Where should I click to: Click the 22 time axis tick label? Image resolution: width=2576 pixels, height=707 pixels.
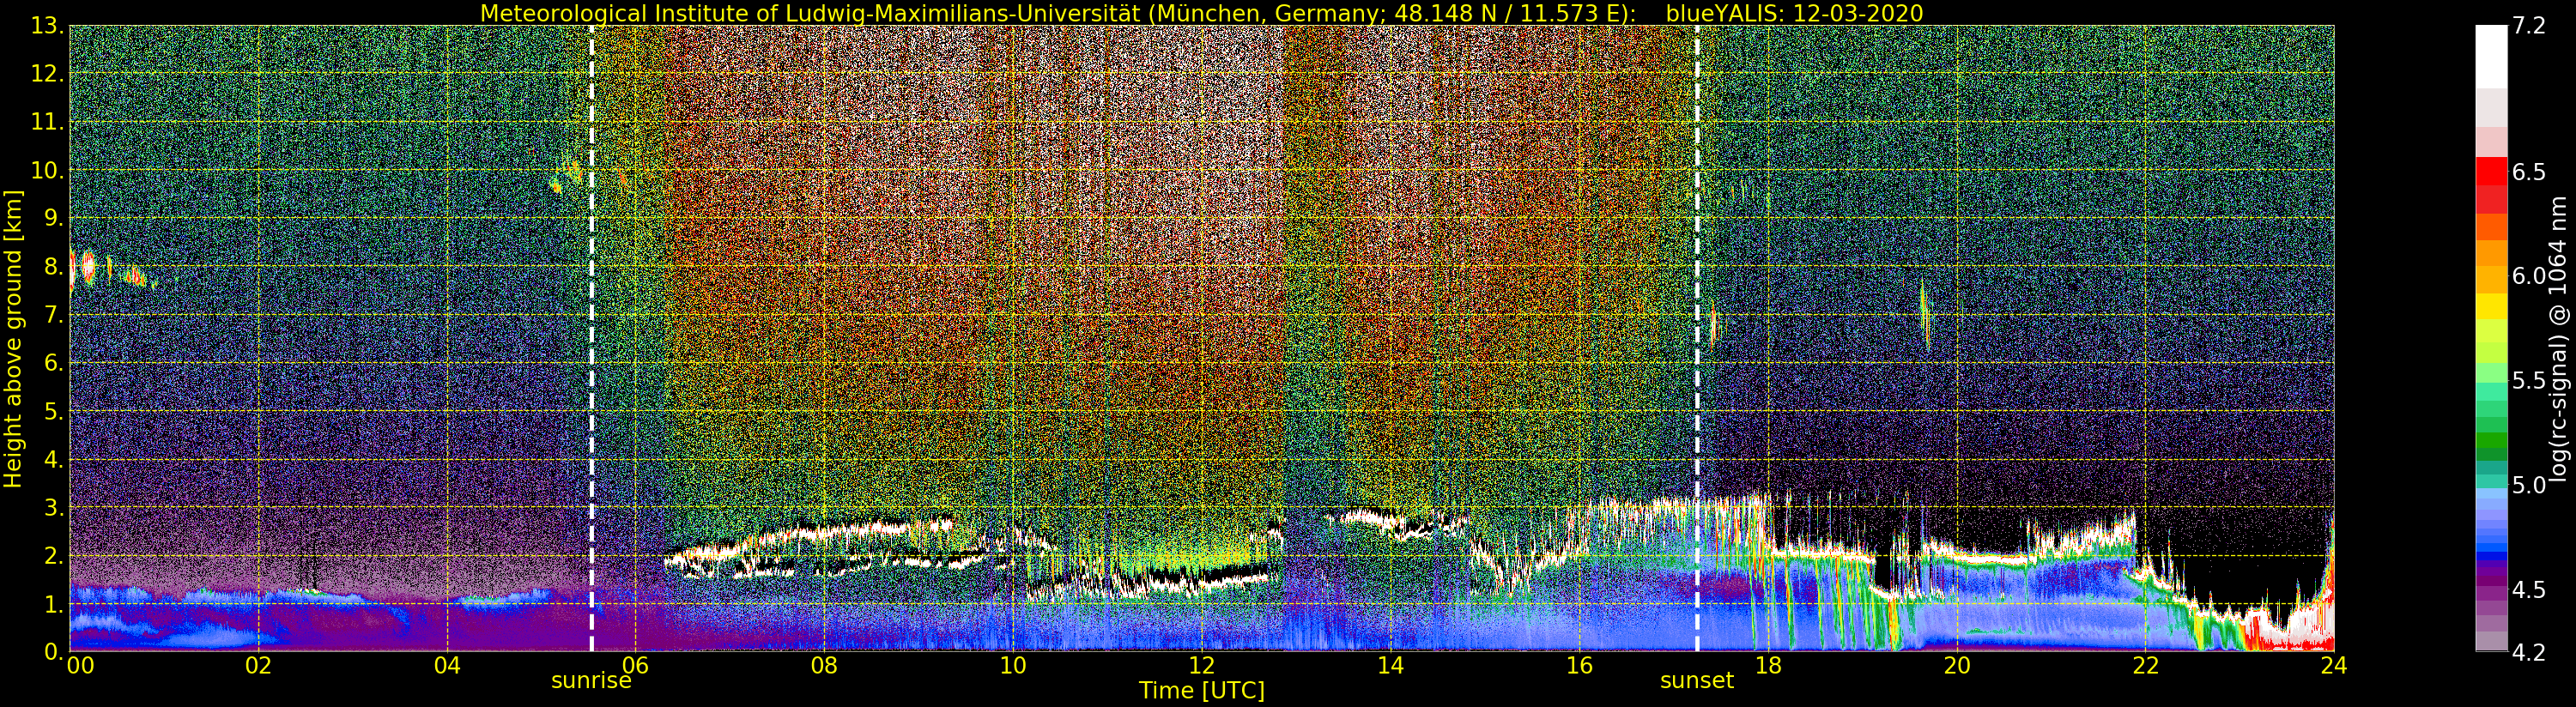(x=2145, y=666)
